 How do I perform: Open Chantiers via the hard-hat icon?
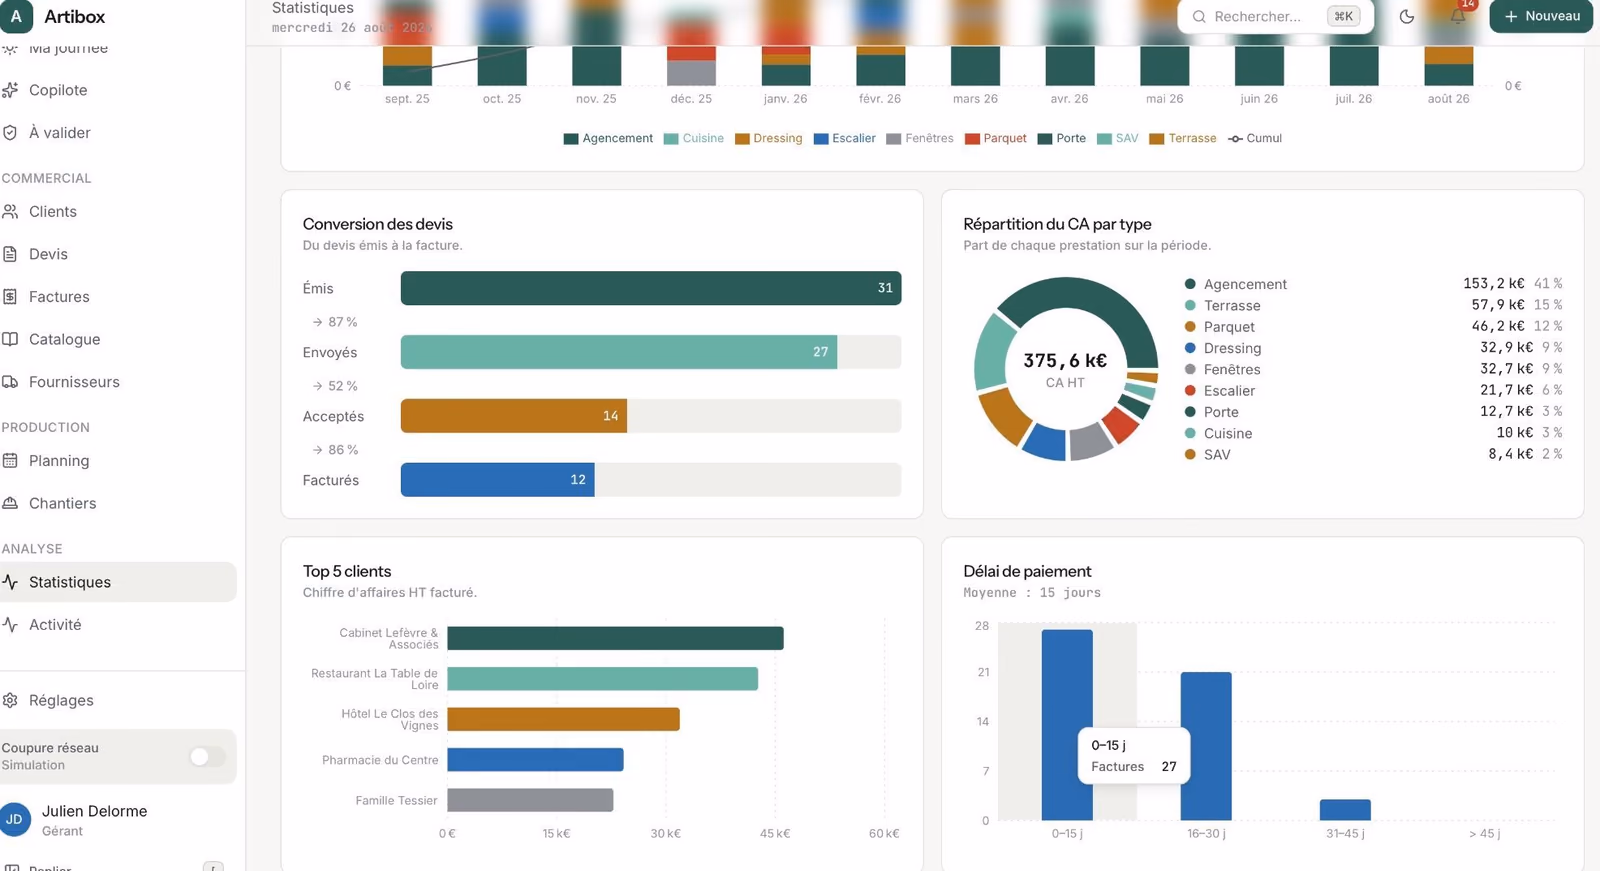coord(10,503)
